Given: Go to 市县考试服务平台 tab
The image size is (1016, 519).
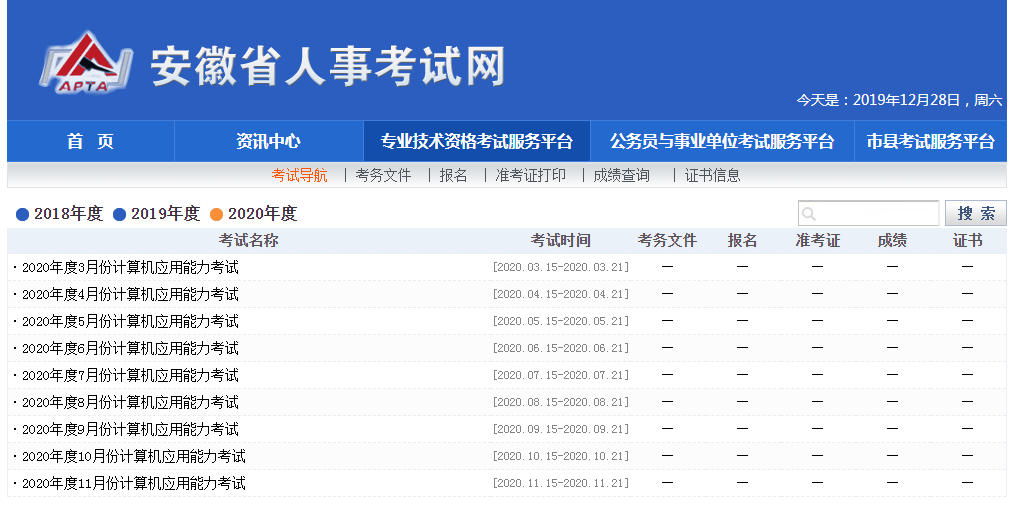Looking at the screenshot, I should (x=930, y=141).
